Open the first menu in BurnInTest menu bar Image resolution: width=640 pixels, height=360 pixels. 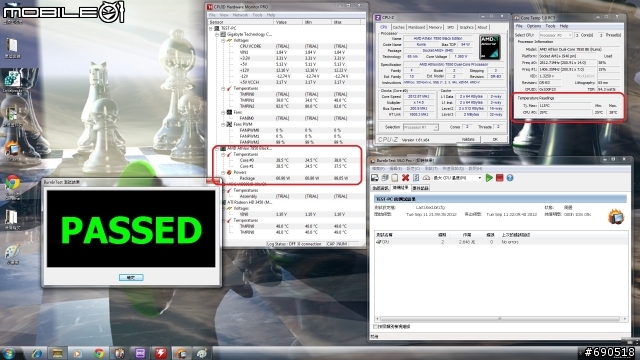tap(378, 169)
